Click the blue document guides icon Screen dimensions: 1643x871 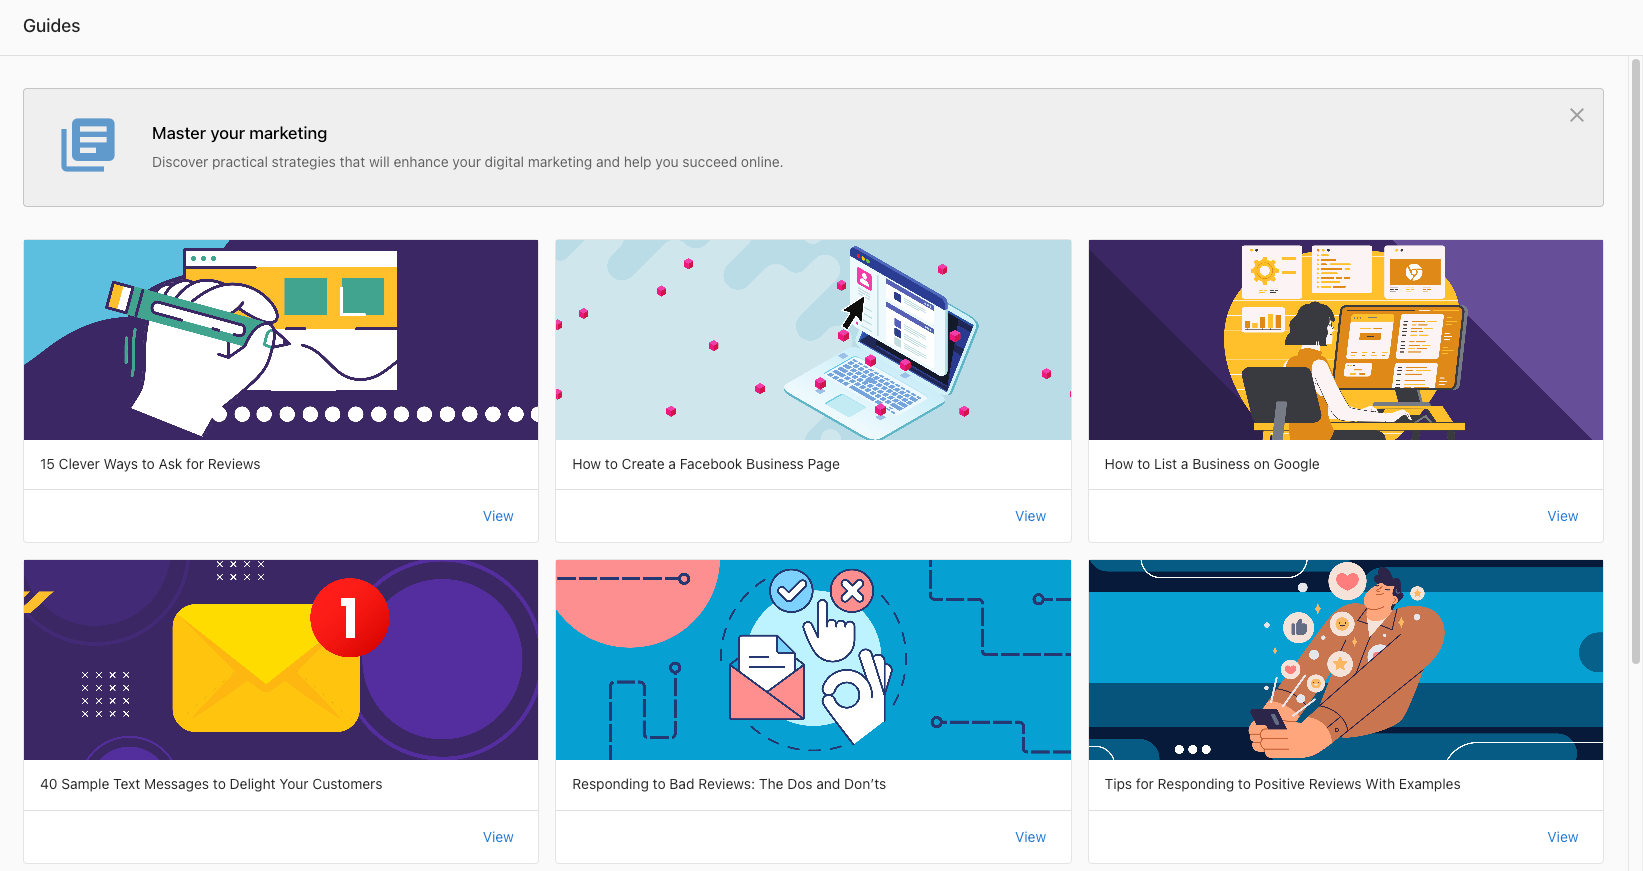[88, 145]
